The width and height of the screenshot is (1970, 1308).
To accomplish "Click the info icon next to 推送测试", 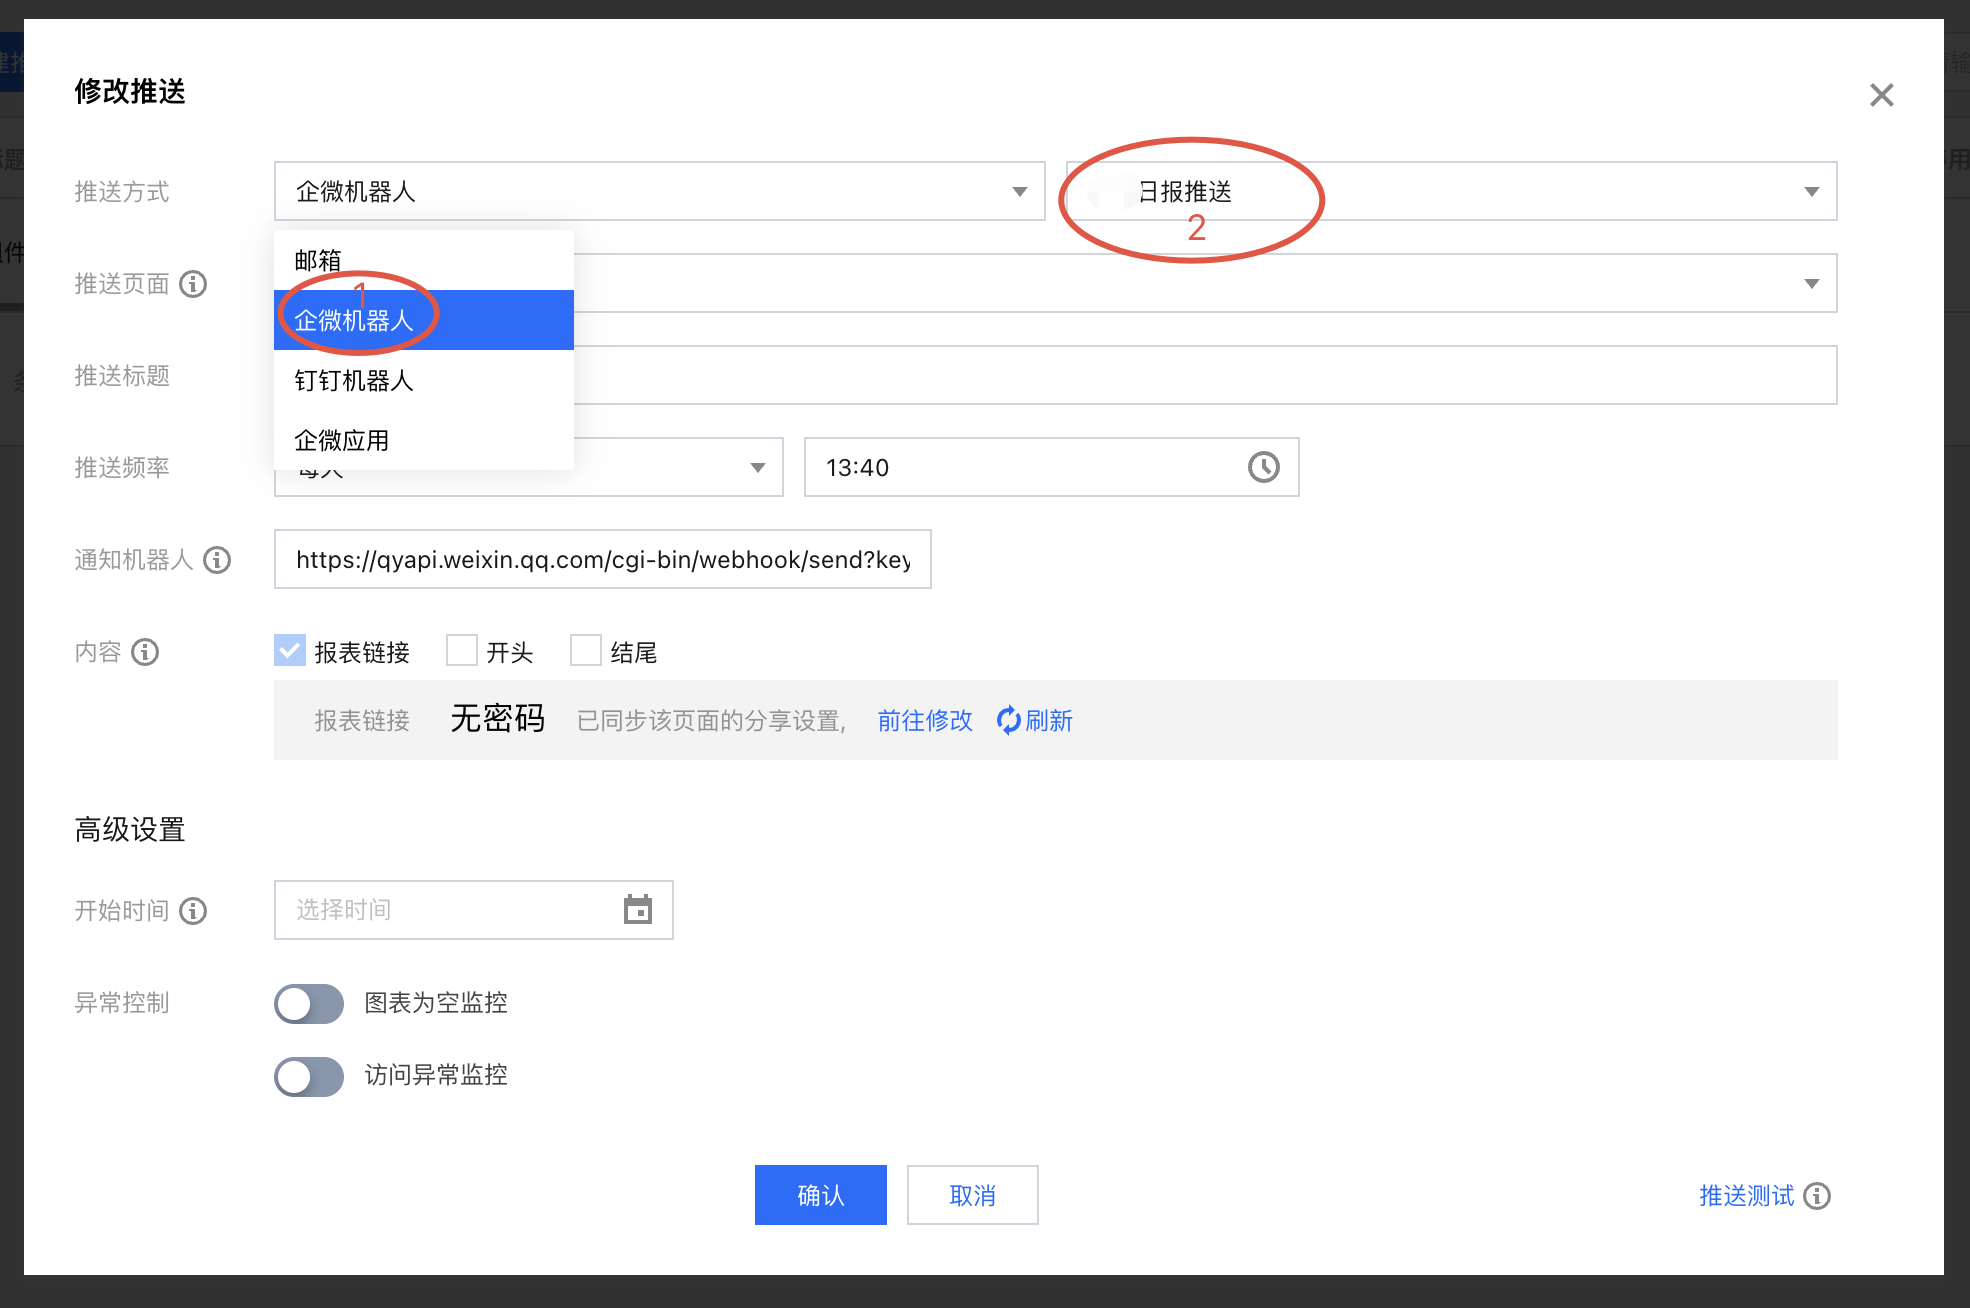I will tap(1817, 1196).
